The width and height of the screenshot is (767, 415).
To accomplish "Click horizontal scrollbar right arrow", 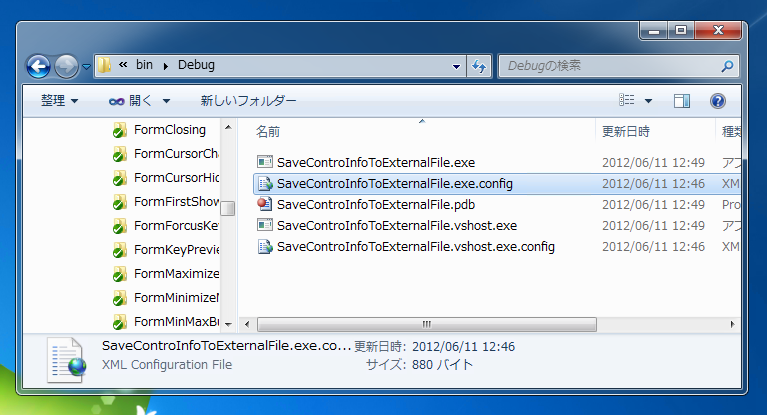I will pyautogui.click(x=732, y=324).
